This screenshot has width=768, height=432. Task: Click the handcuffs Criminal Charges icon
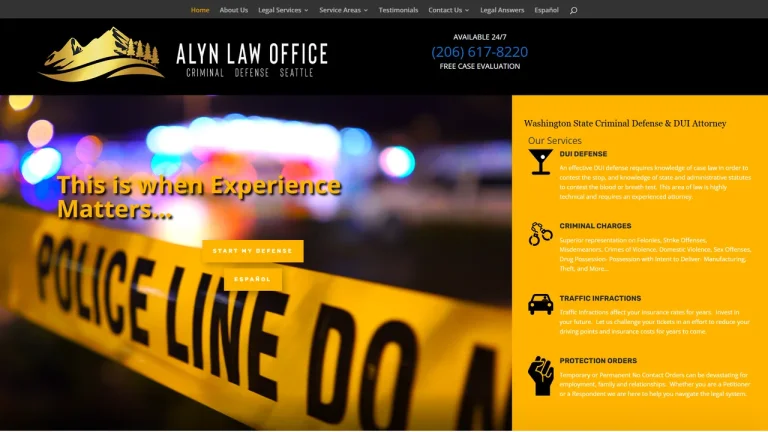(540, 234)
